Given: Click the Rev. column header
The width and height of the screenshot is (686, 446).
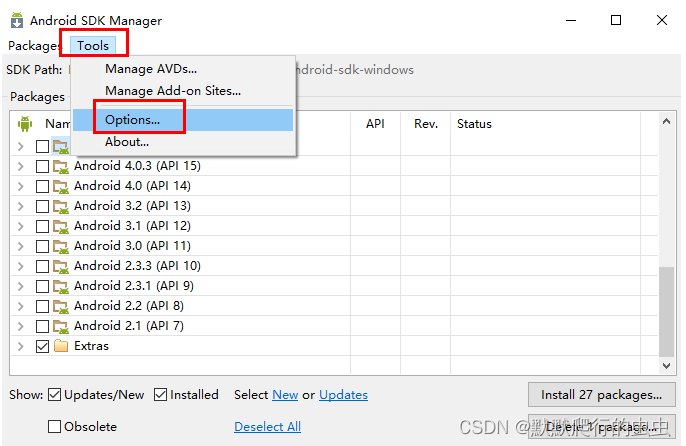Looking at the screenshot, I should point(426,124).
